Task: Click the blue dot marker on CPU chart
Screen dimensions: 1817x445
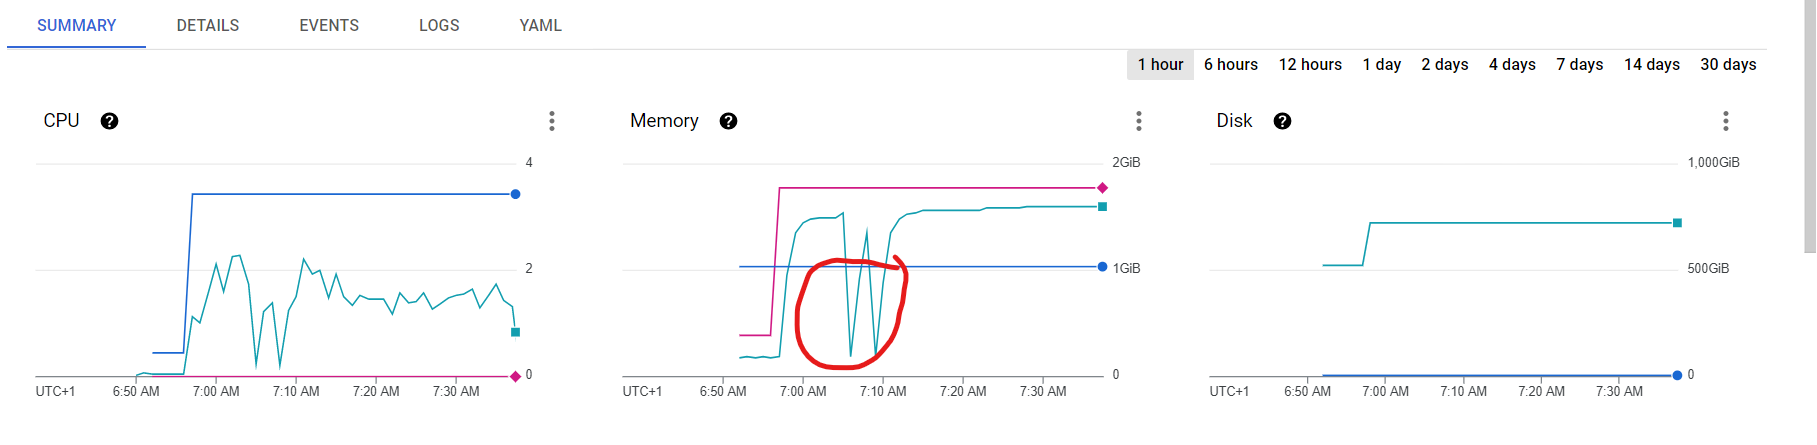Action: pyautogui.click(x=516, y=194)
